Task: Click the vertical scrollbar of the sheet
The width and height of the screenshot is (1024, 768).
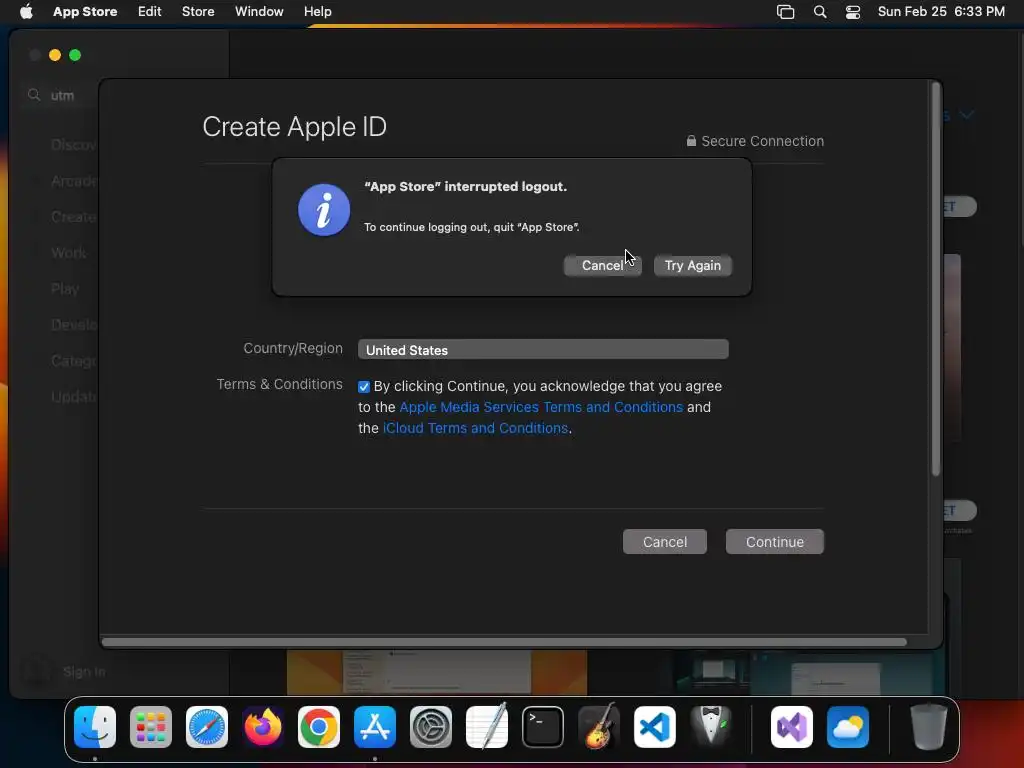Action: pos(936,279)
